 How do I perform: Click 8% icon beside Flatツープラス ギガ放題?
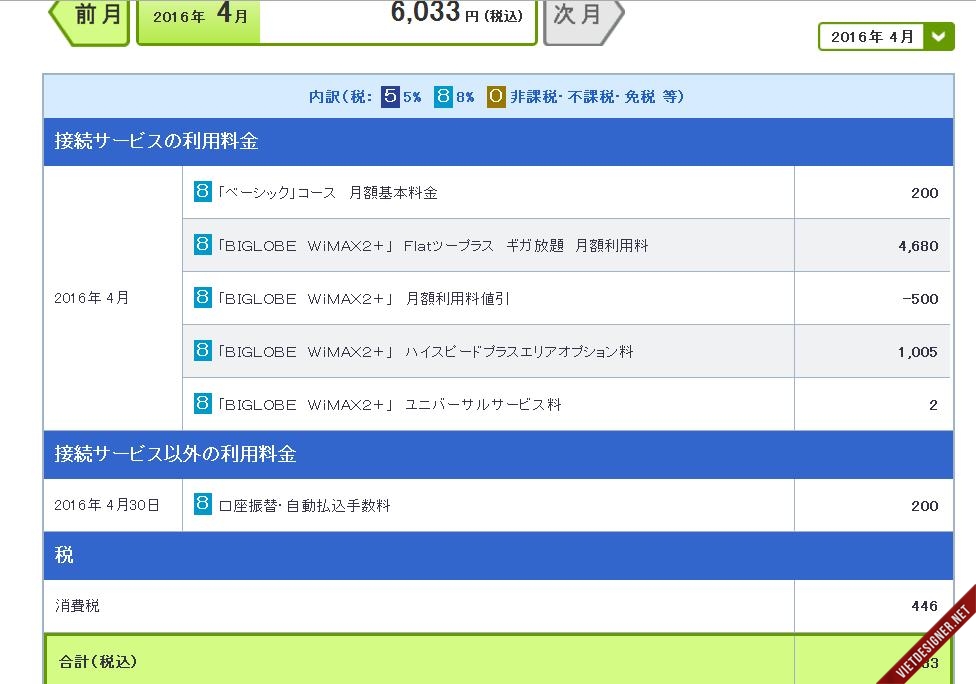point(202,244)
